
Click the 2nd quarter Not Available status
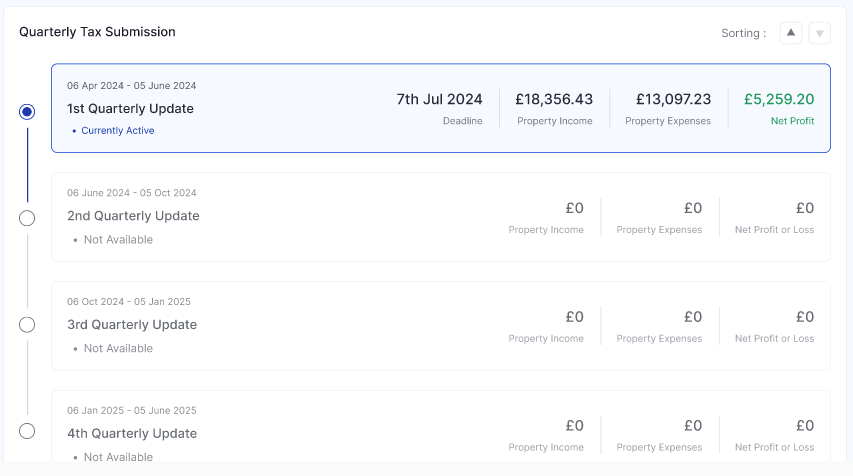[x=118, y=239]
